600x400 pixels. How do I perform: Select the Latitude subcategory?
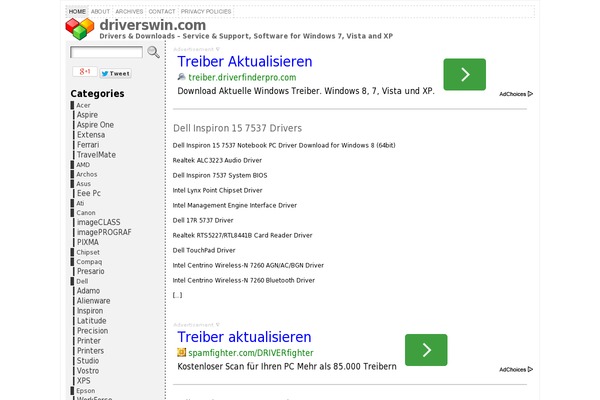pyautogui.click(x=91, y=321)
